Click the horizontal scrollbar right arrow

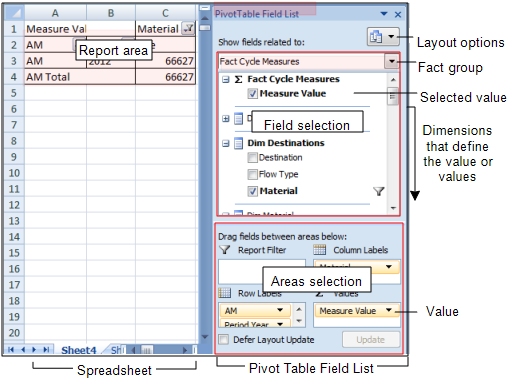tap(185, 350)
